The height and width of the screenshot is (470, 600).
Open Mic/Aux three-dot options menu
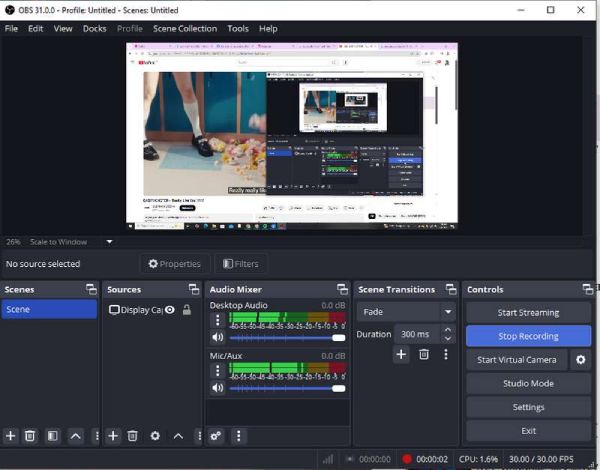(x=218, y=370)
